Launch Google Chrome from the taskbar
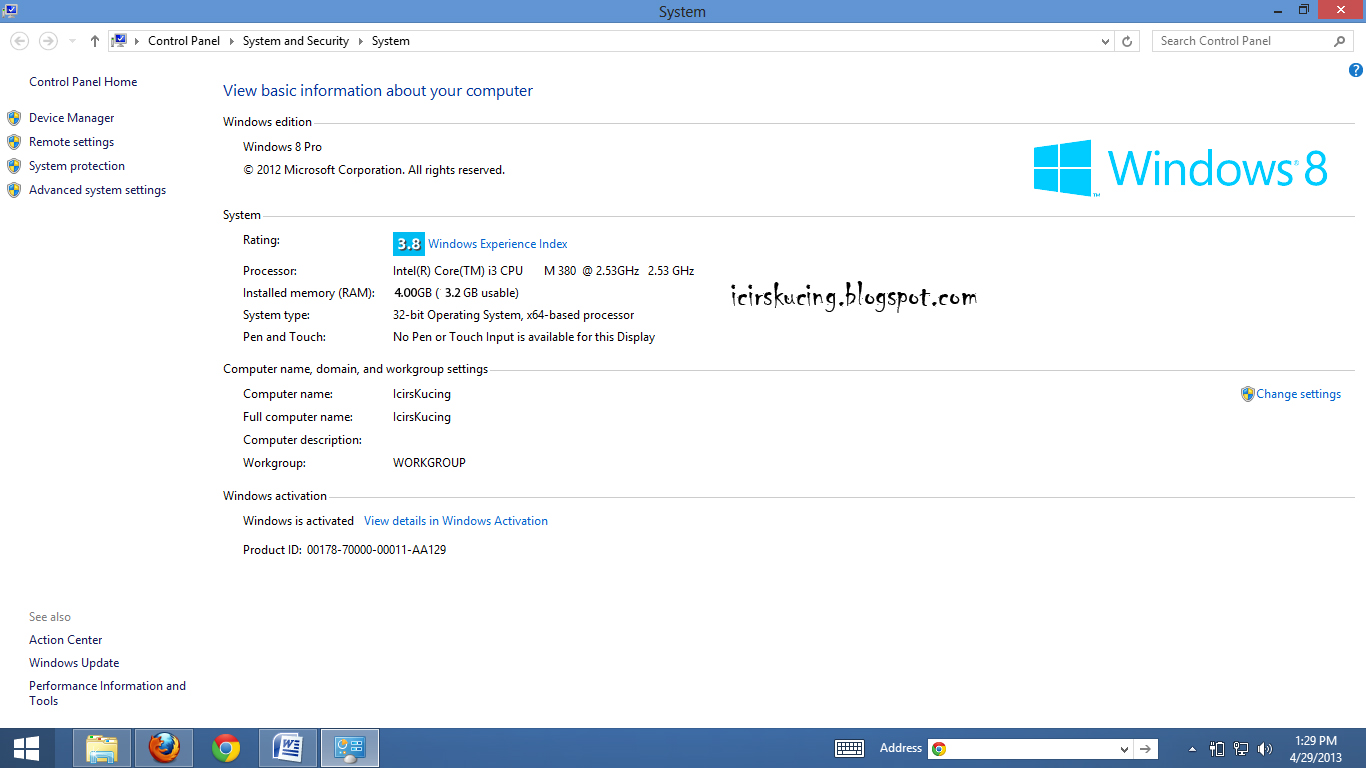 point(226,748)
